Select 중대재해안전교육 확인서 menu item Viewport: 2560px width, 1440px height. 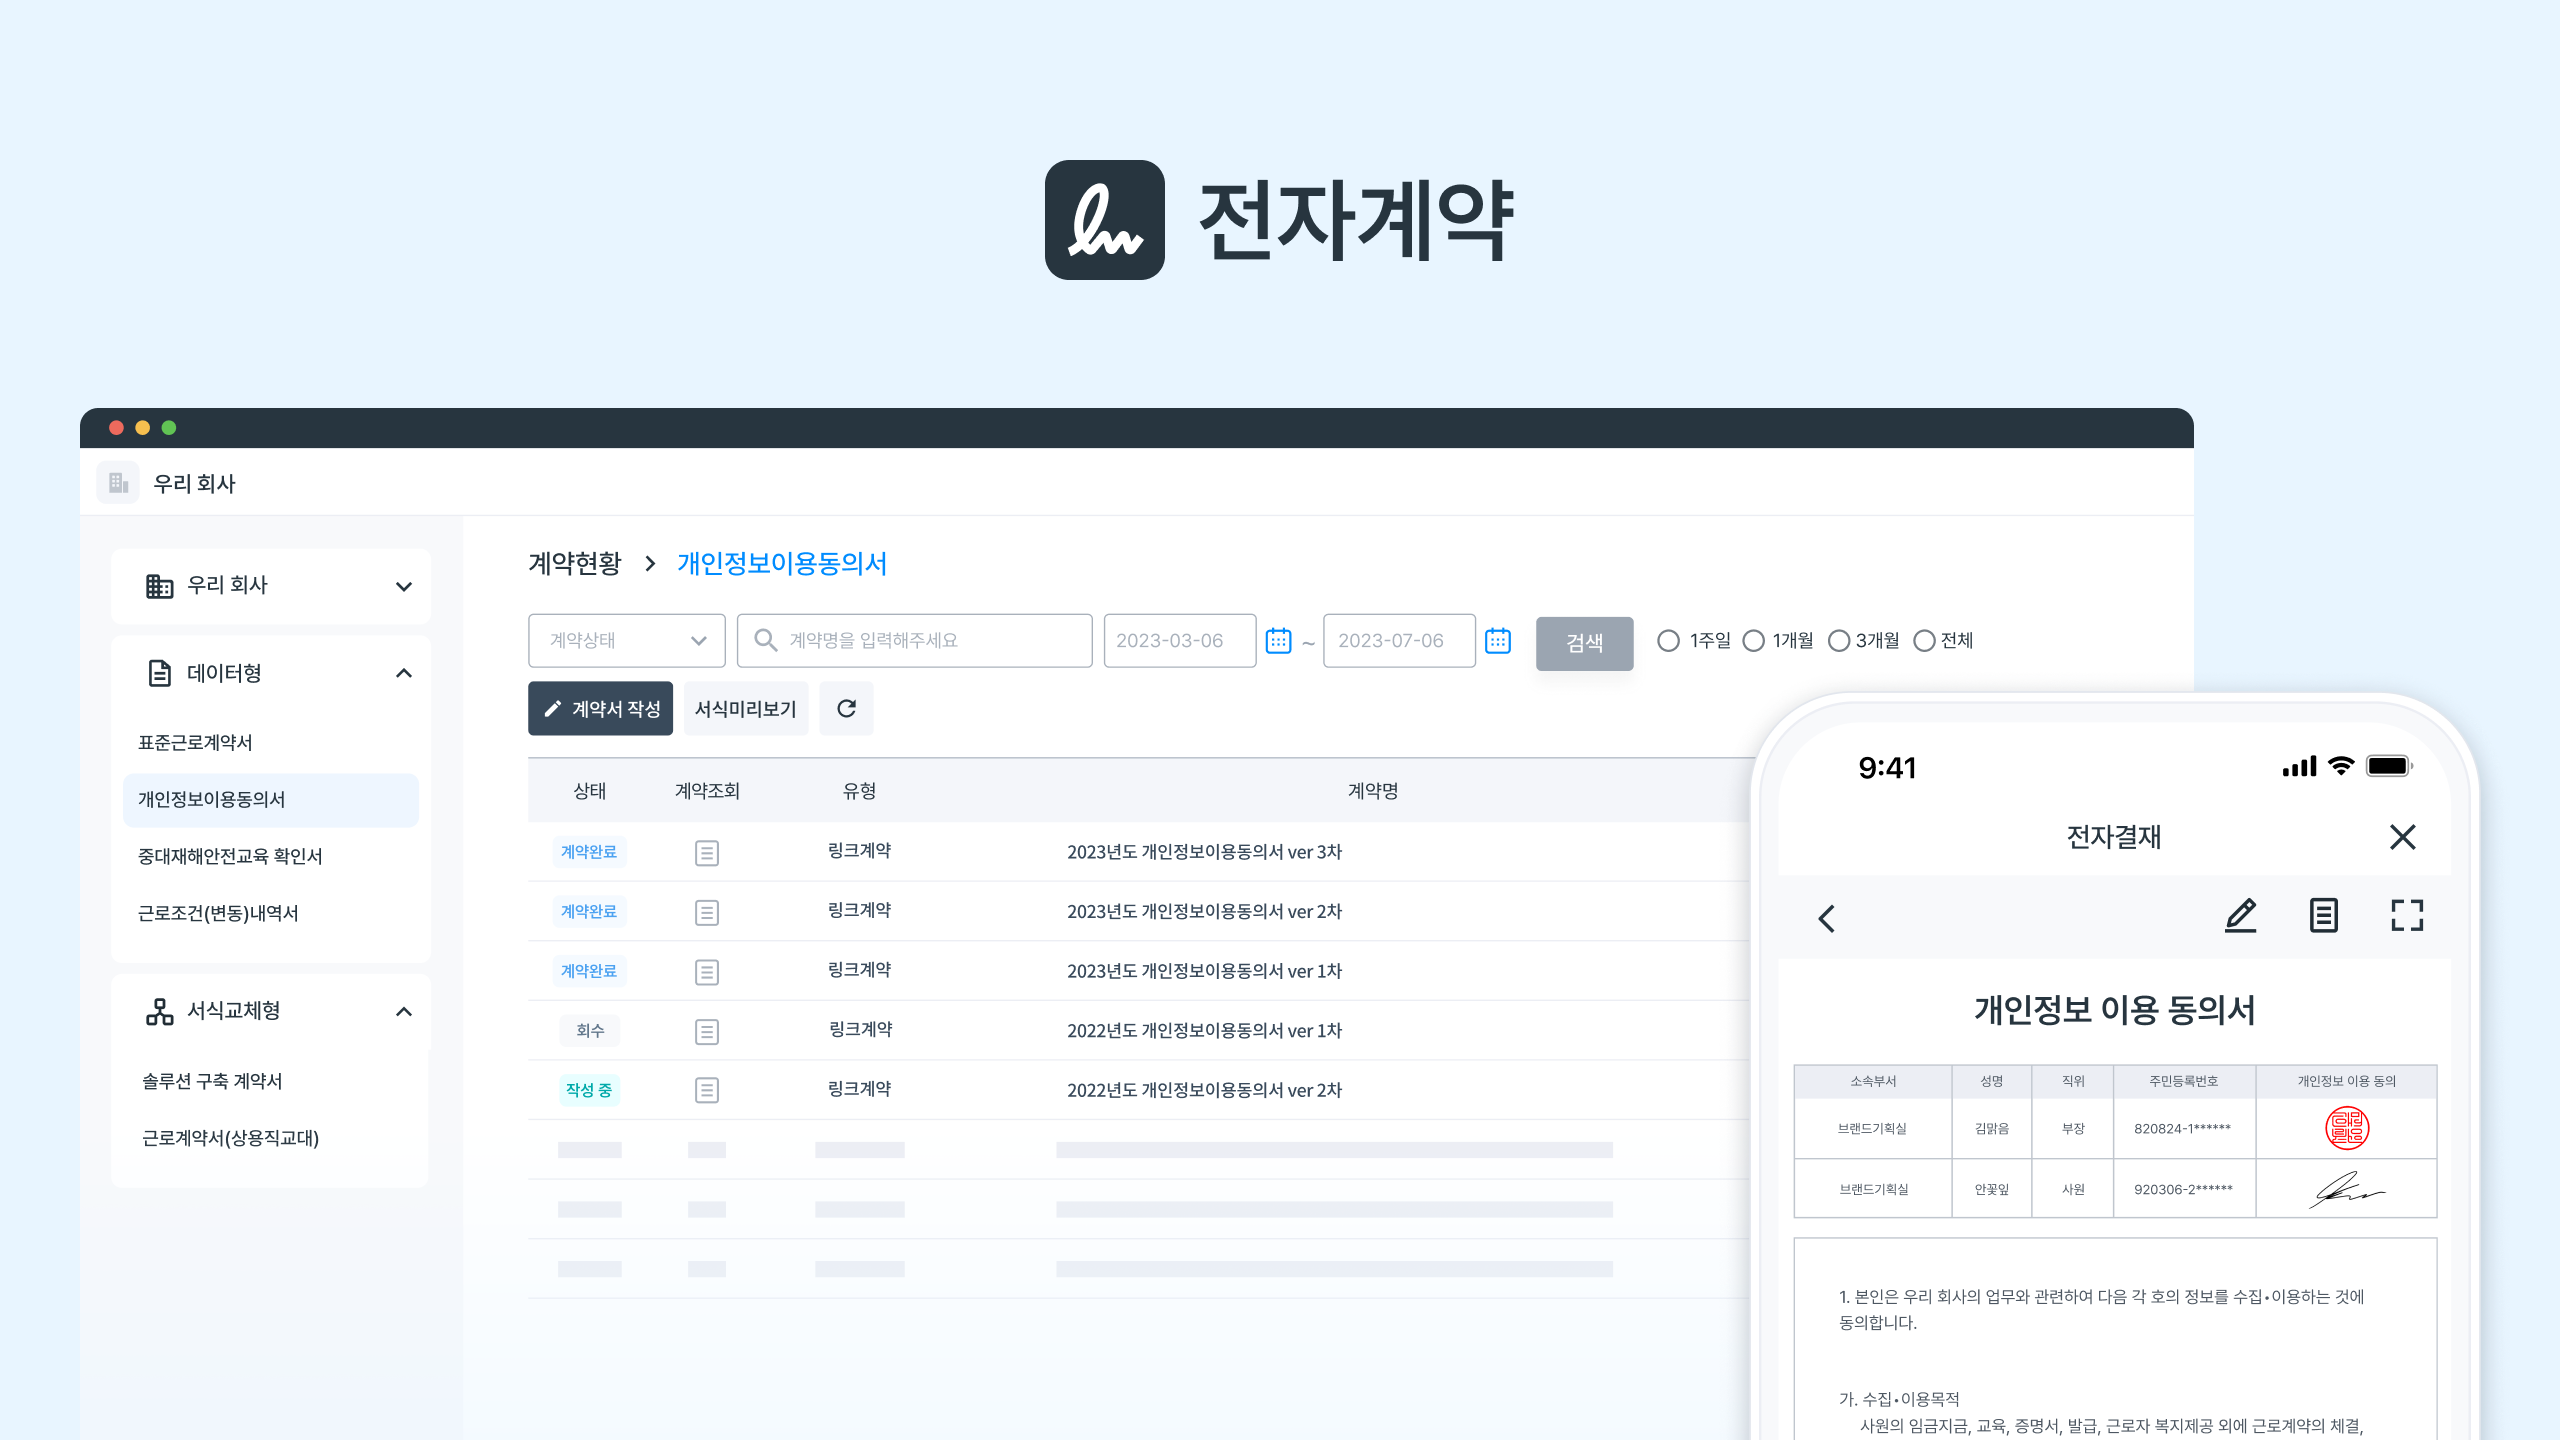[230, 857]
